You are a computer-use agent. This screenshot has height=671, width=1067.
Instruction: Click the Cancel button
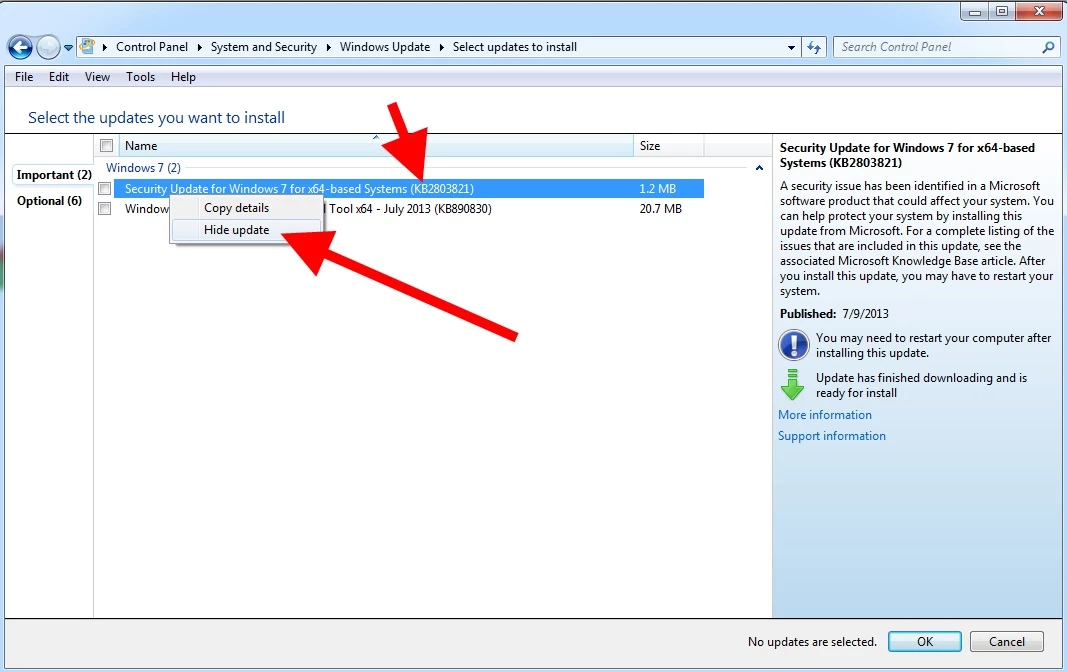(1006, 642)
